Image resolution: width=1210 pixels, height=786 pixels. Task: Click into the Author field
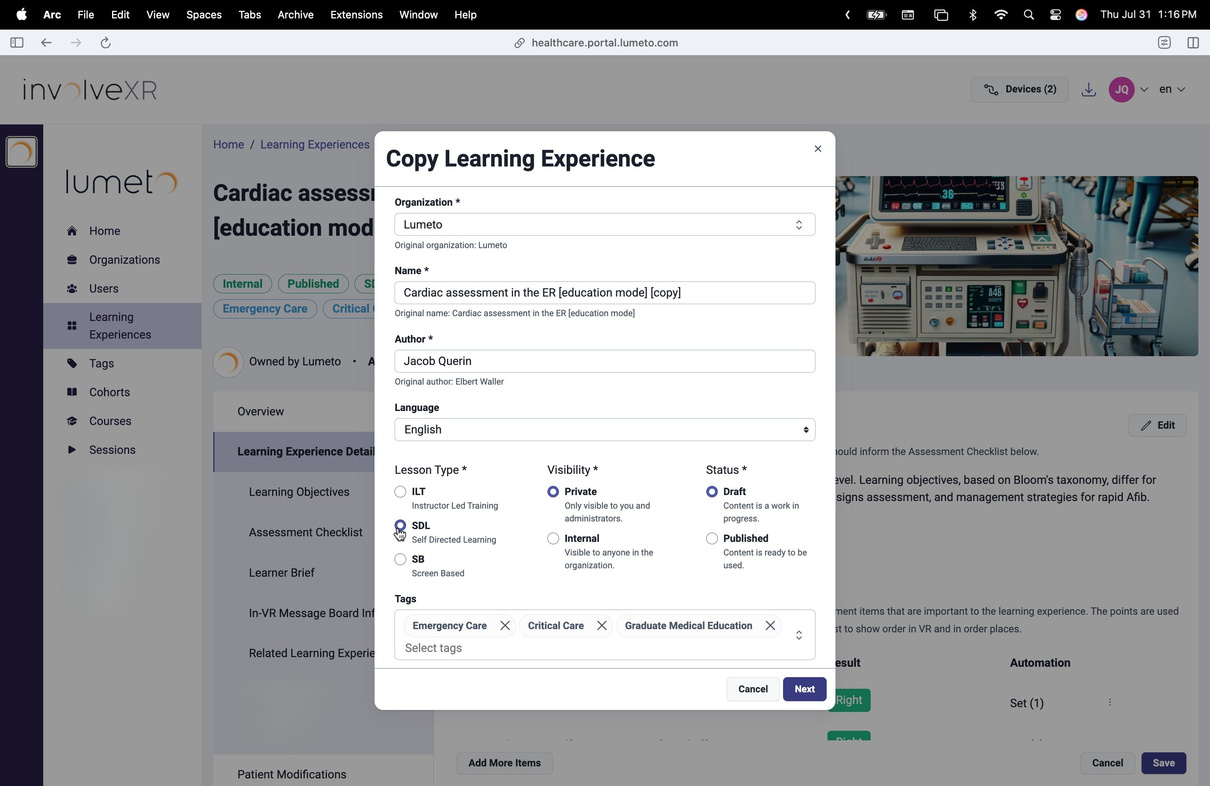pos(605,361)
